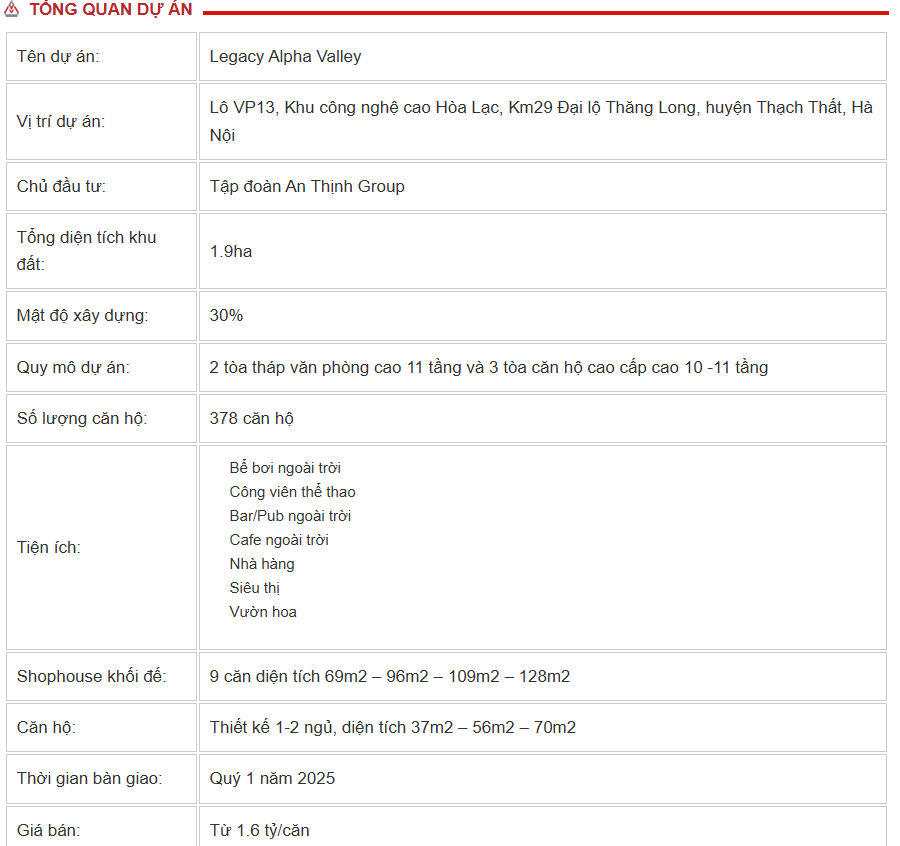Image resolution: width=900 pixels, height=846 pixels.
Task: Select the value "1.9ha"
Action: [231, 251]
